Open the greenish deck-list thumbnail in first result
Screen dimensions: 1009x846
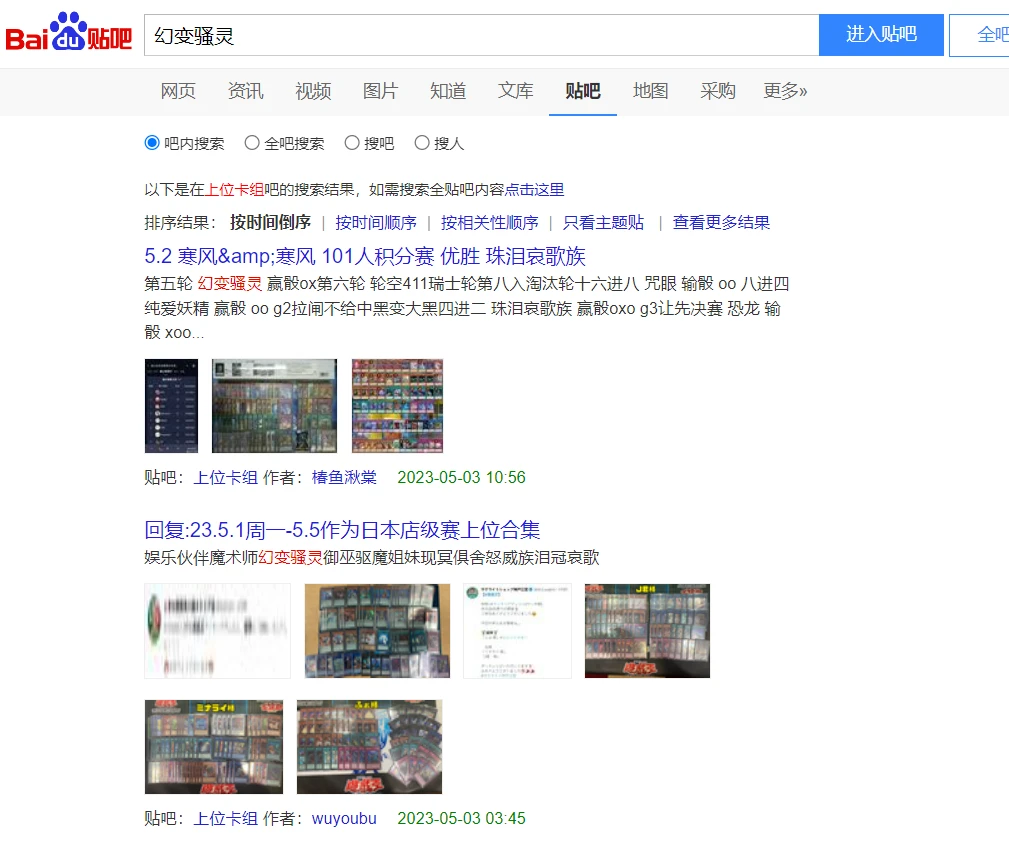pyautogui.click(x=274, y=406)
